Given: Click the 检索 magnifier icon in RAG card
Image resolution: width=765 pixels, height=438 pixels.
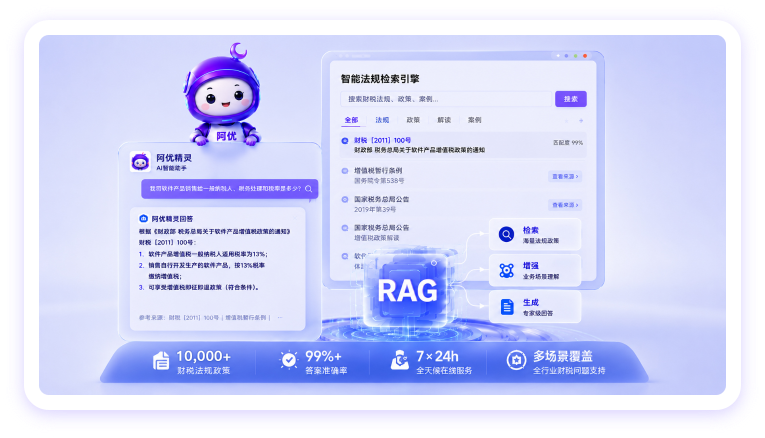Looking at the screenshot, I should point(506,234).
